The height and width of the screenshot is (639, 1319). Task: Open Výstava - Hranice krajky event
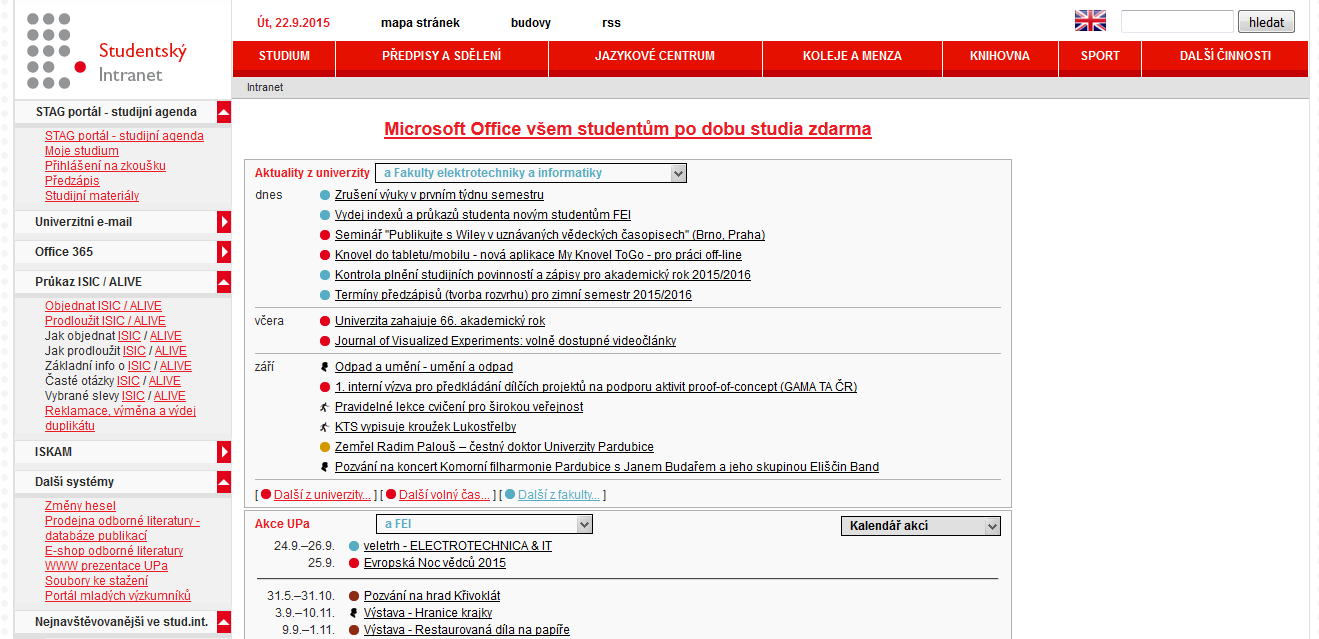tap(428, 613)
